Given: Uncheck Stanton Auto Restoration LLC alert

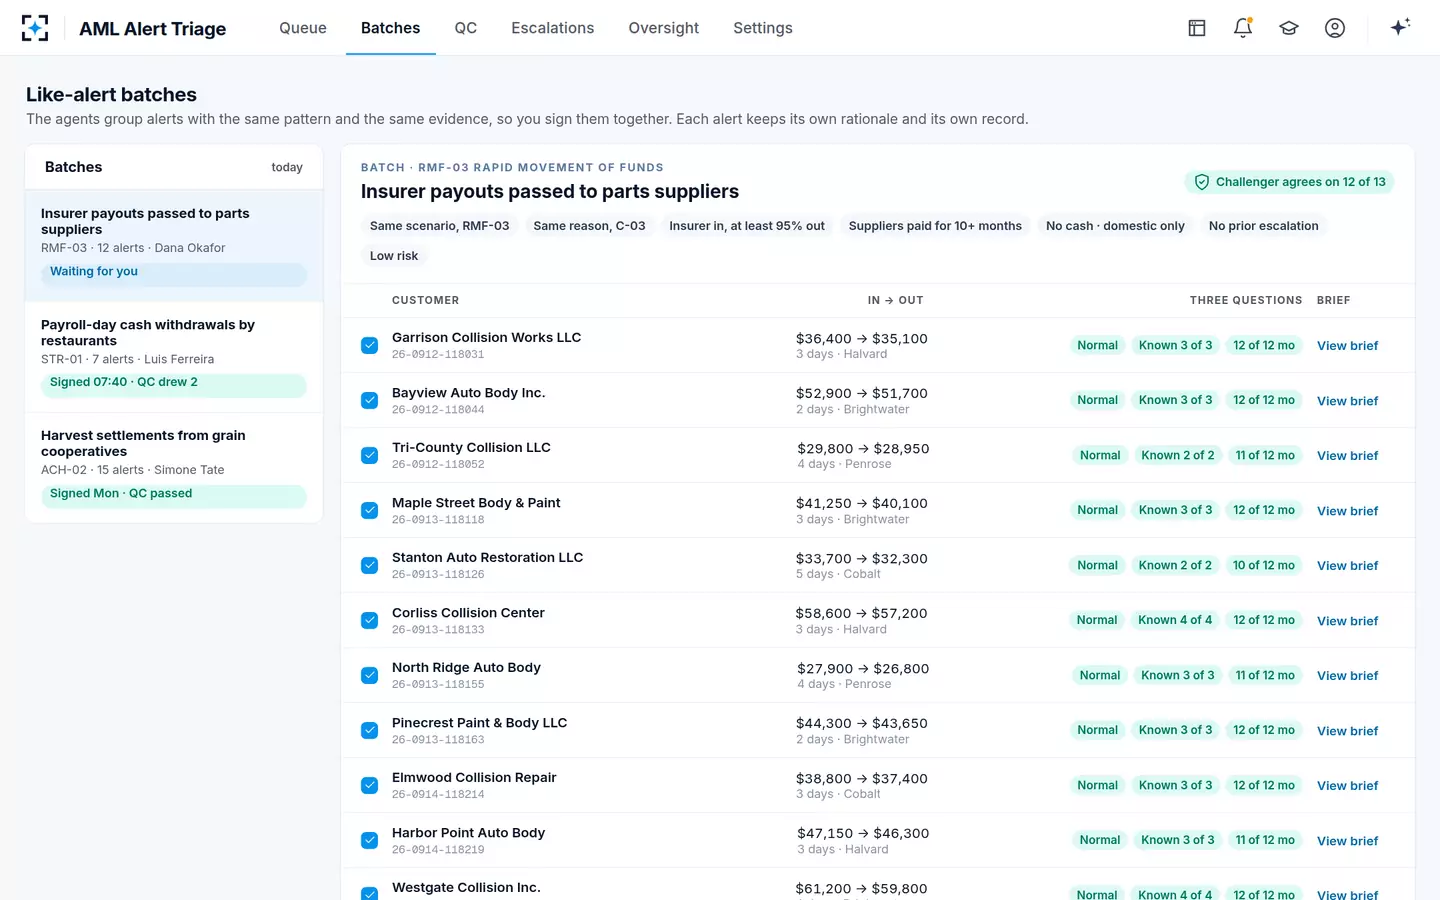Looking at the screenshot, I should [370, 565].
